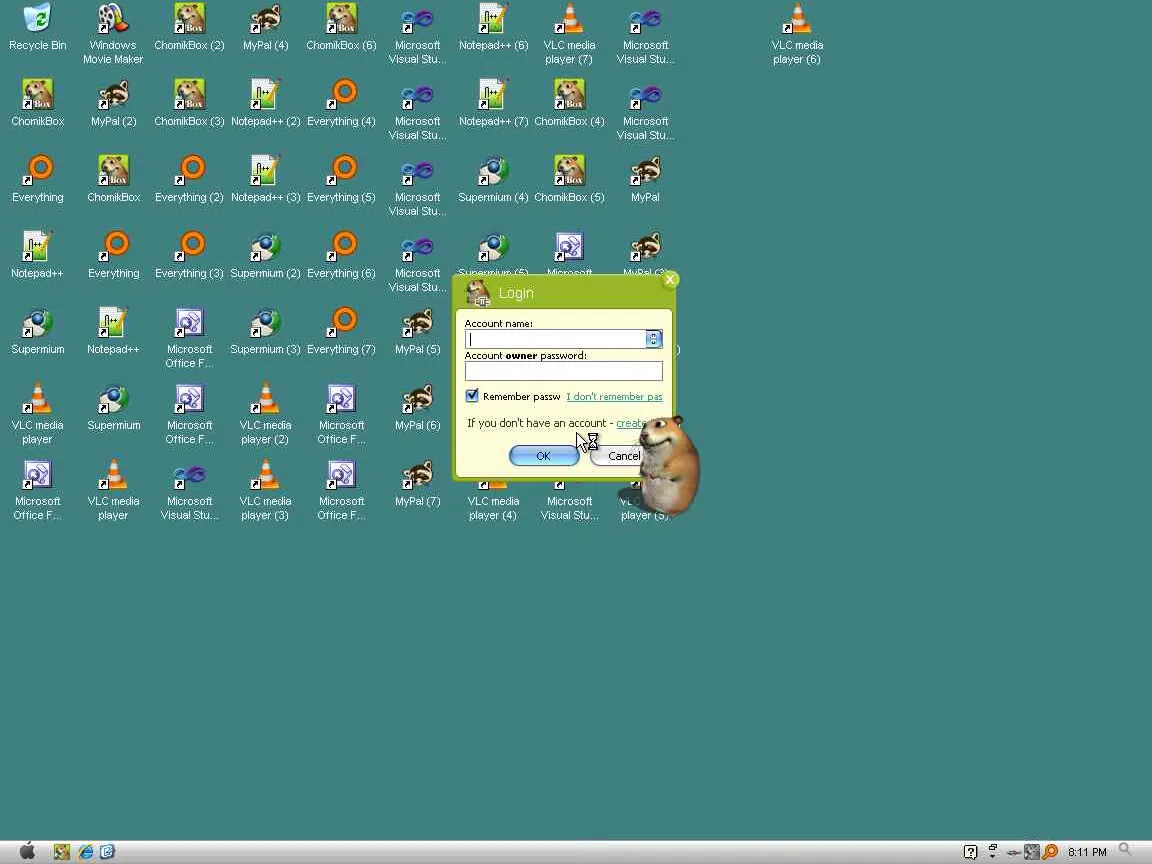The height and width of the screenshot is (864, 1152).
Task: Select the Notepad++ (7) desktop icon
Action: [494, 104]
